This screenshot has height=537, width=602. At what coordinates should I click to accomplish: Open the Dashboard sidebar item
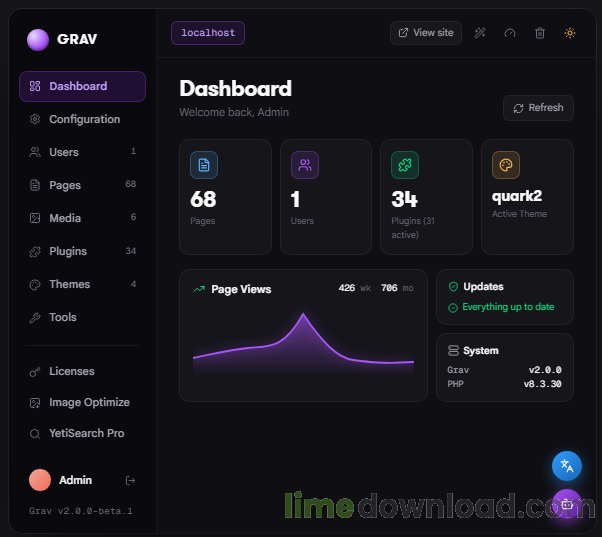pyautogui.click(x=82, y=86)
